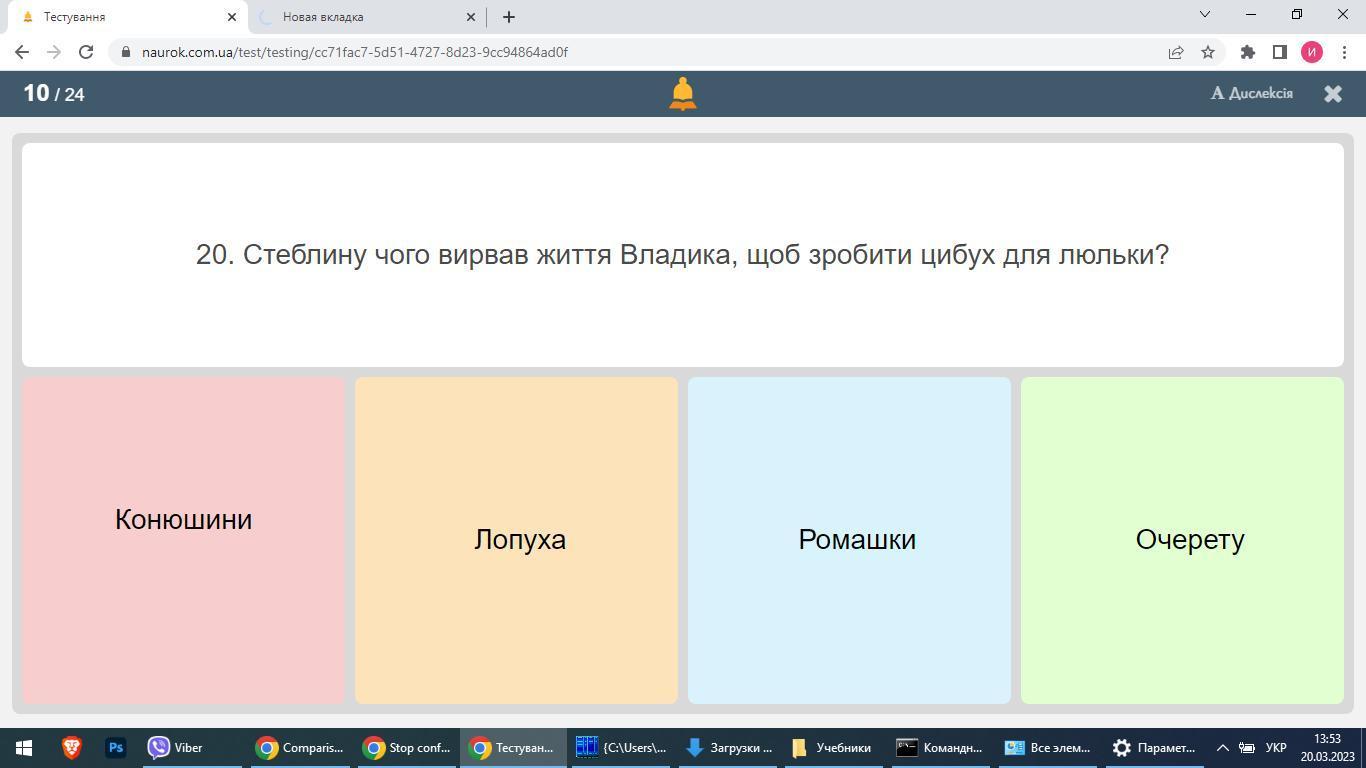The width and height of the screenshot is (1366, 768).
Task: Launch Brave browser from taskbar
Action: pos(72,748)
